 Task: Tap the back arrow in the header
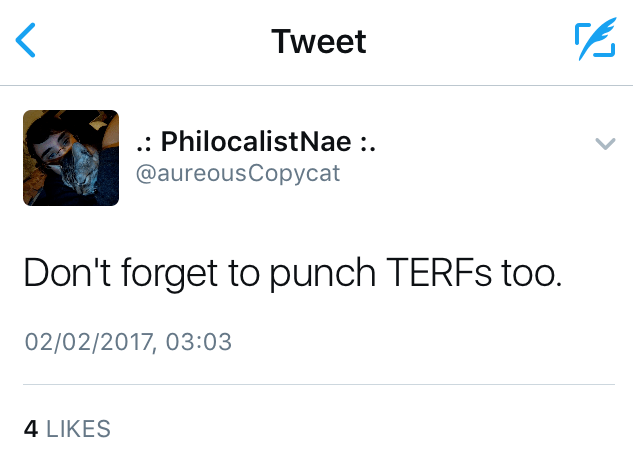27,41
